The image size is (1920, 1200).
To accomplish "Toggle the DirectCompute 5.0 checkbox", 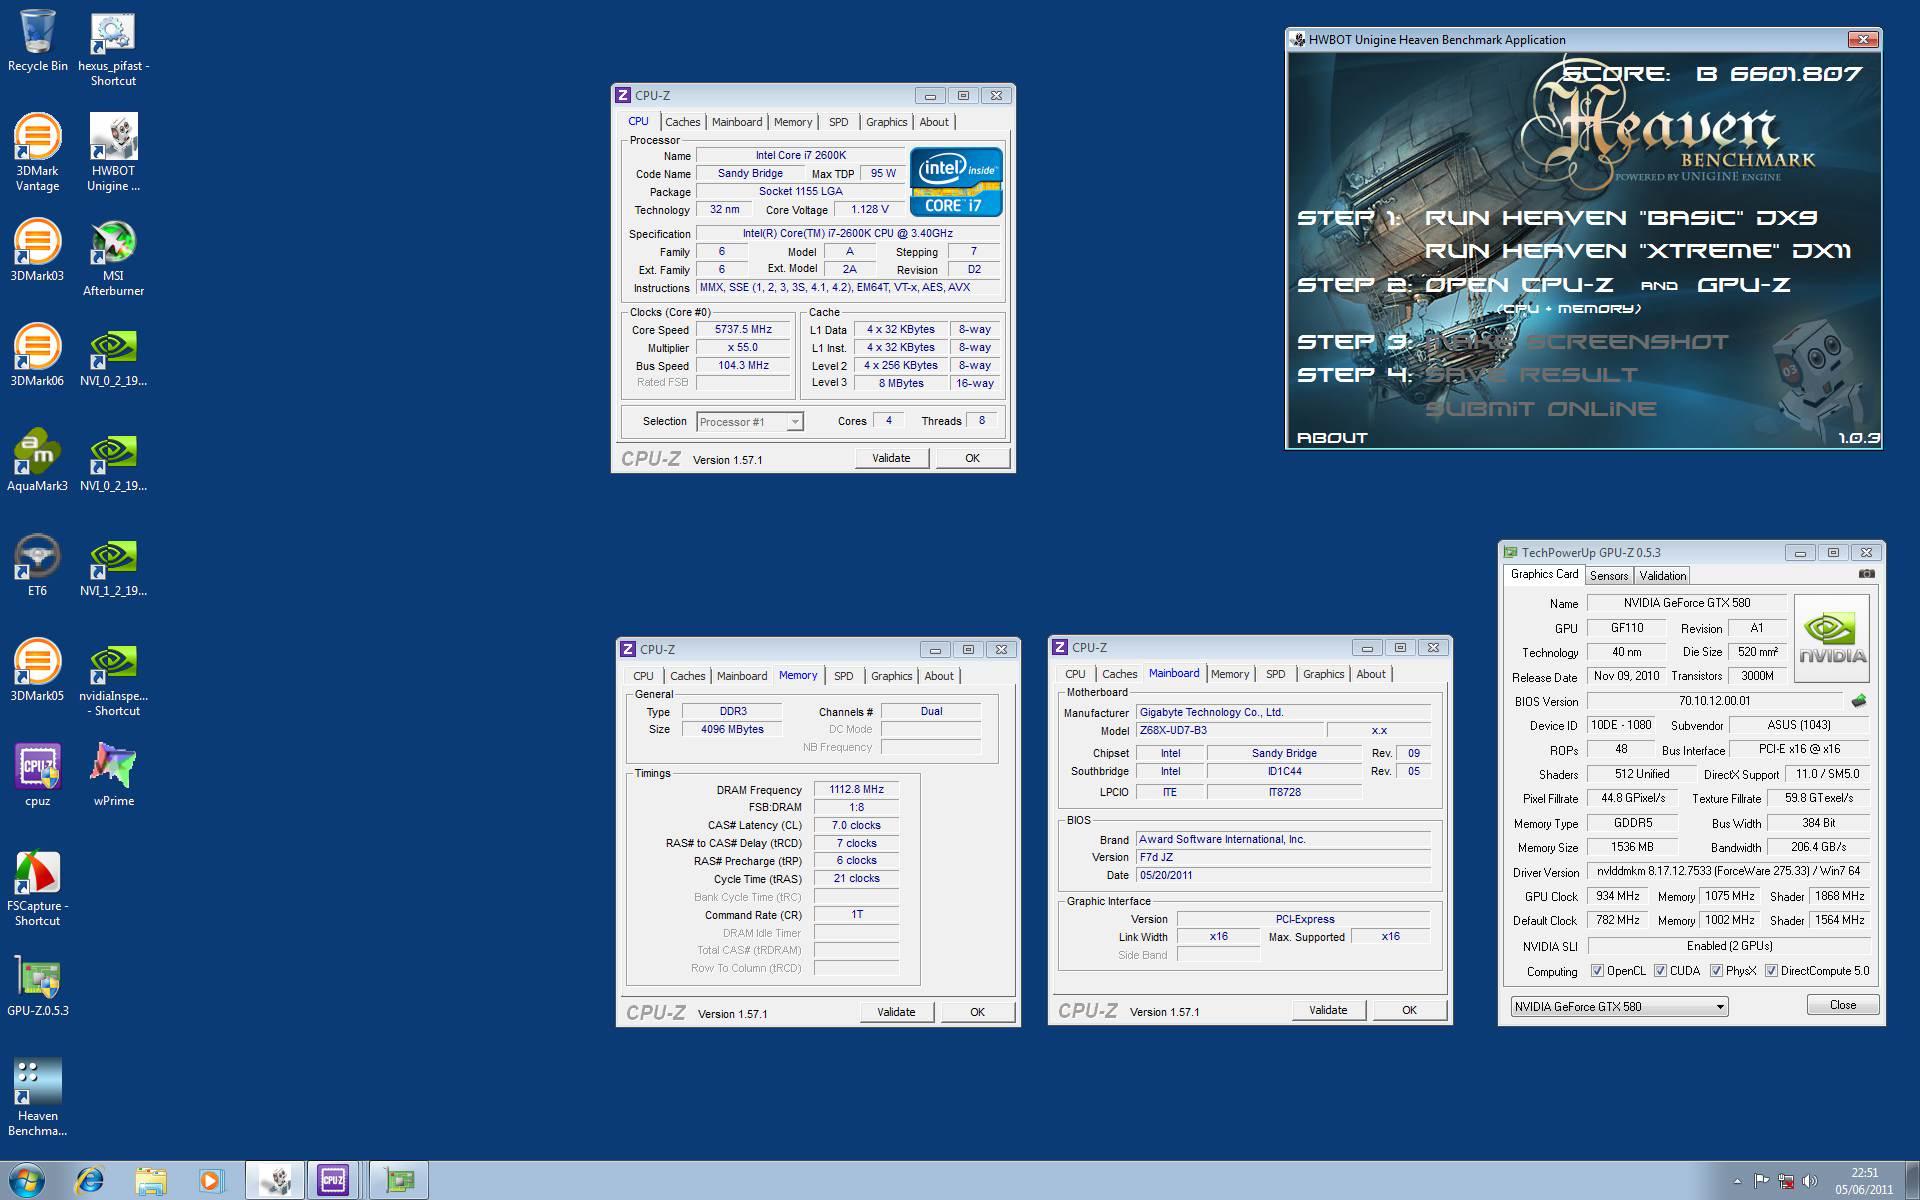I will (x=1771, y=971).
